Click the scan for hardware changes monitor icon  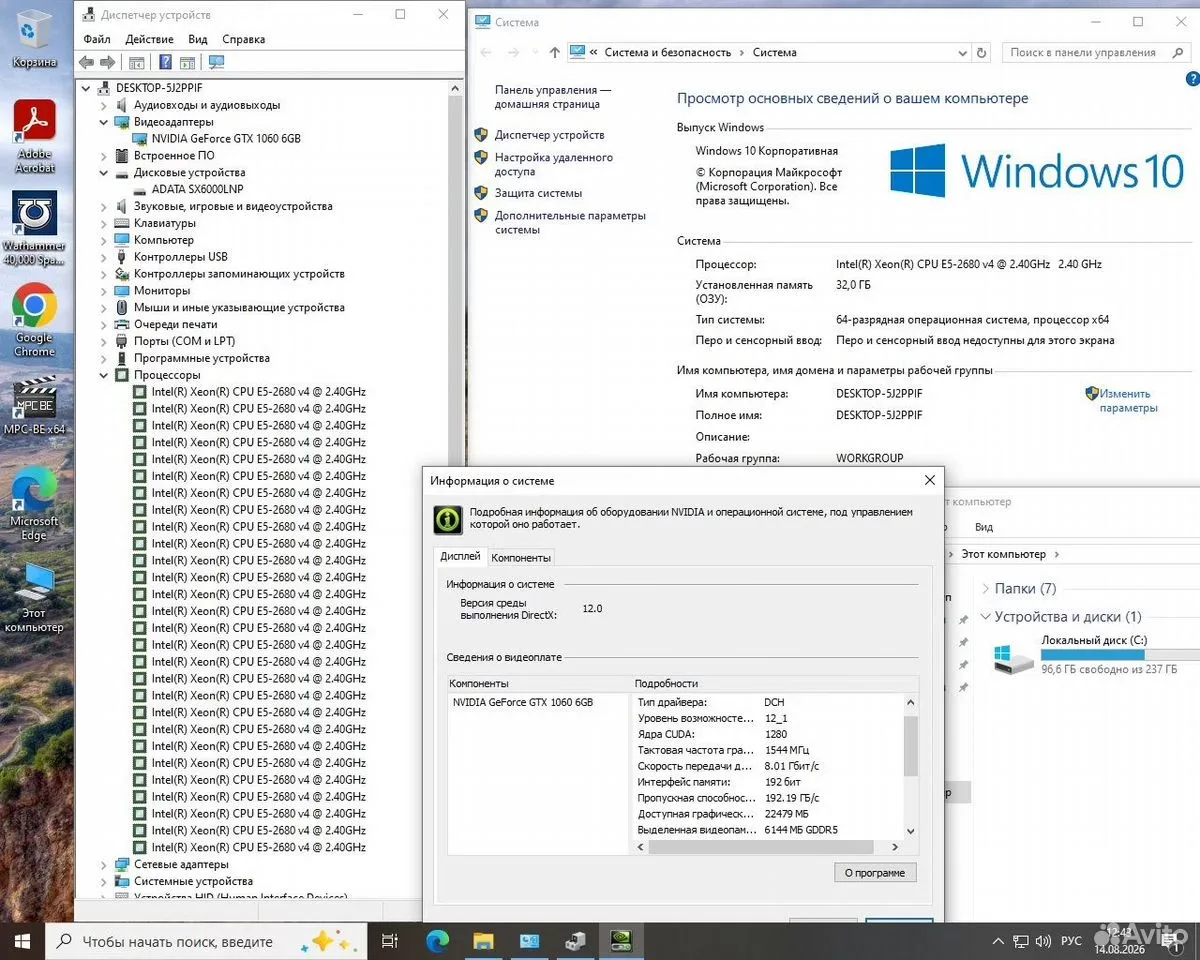coord(216,62)
